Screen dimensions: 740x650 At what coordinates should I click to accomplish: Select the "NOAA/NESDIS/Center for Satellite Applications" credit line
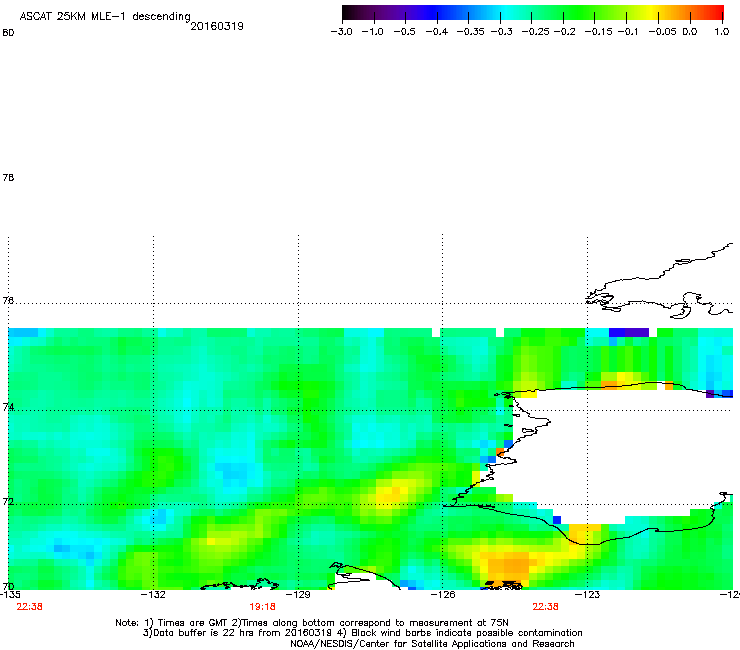pos(432,644)
